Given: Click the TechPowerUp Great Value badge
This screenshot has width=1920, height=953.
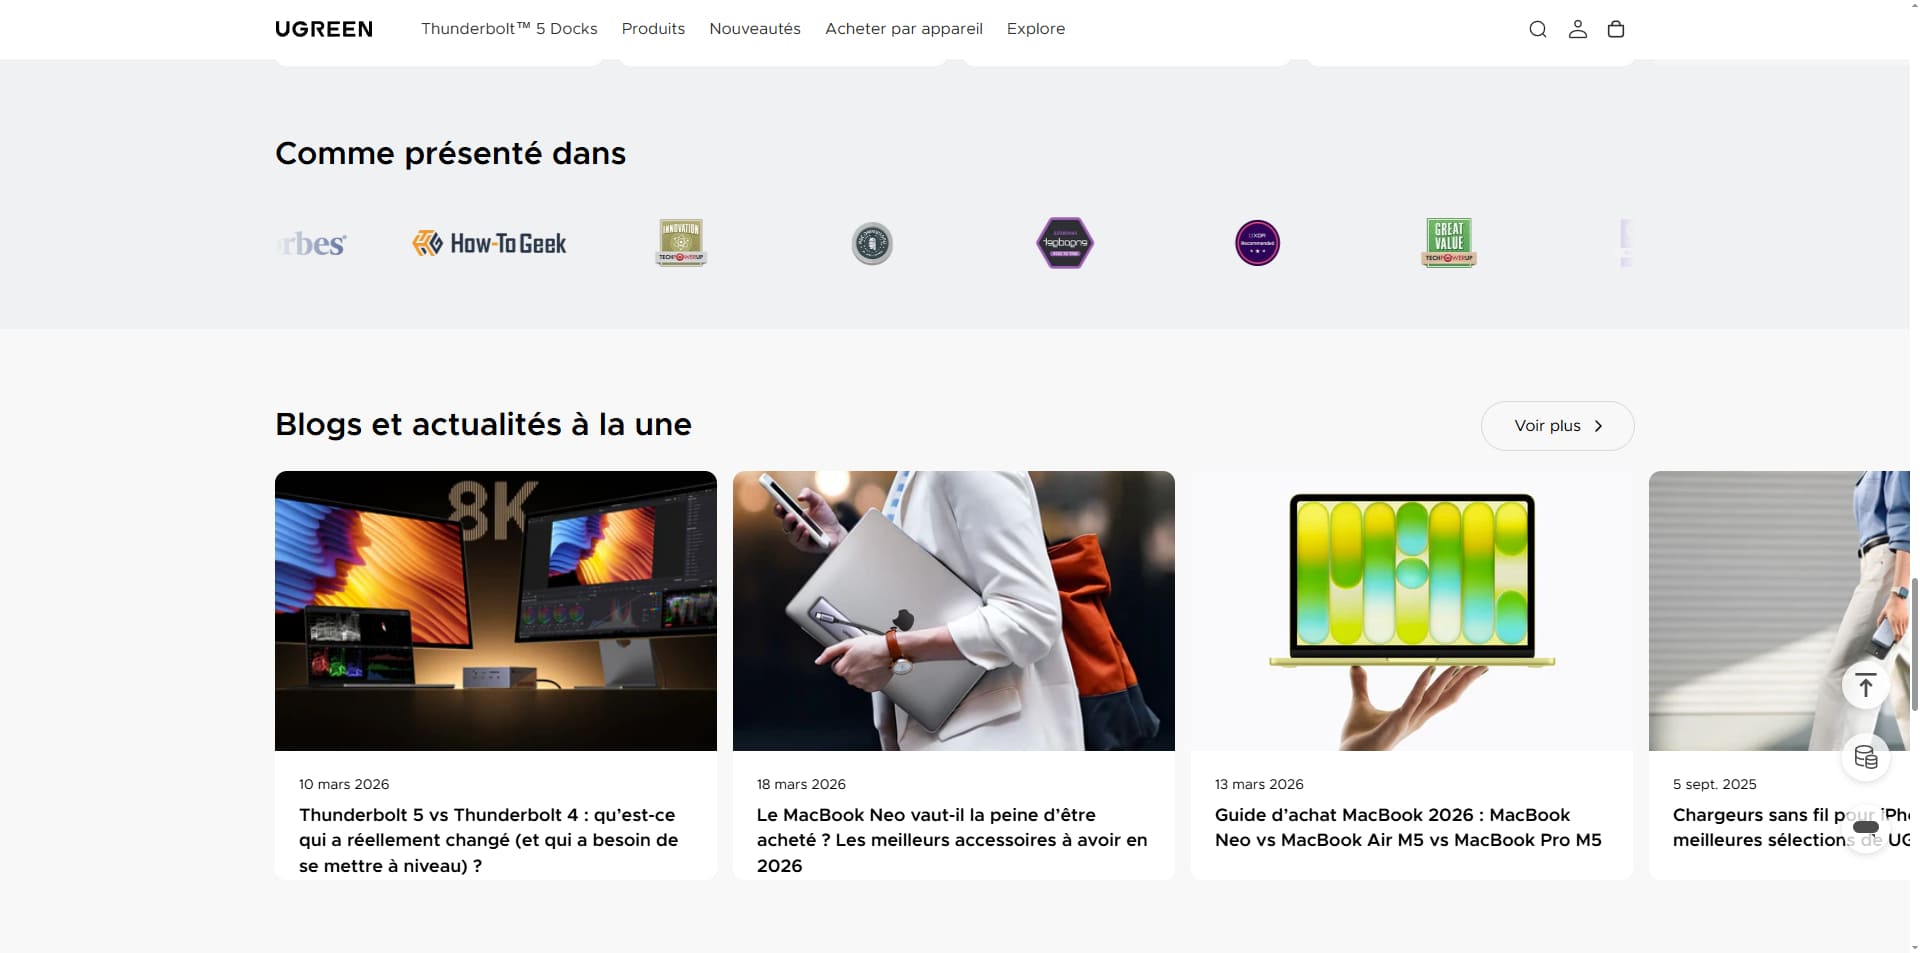Looking at the screenshot, I should [1448, 243].
